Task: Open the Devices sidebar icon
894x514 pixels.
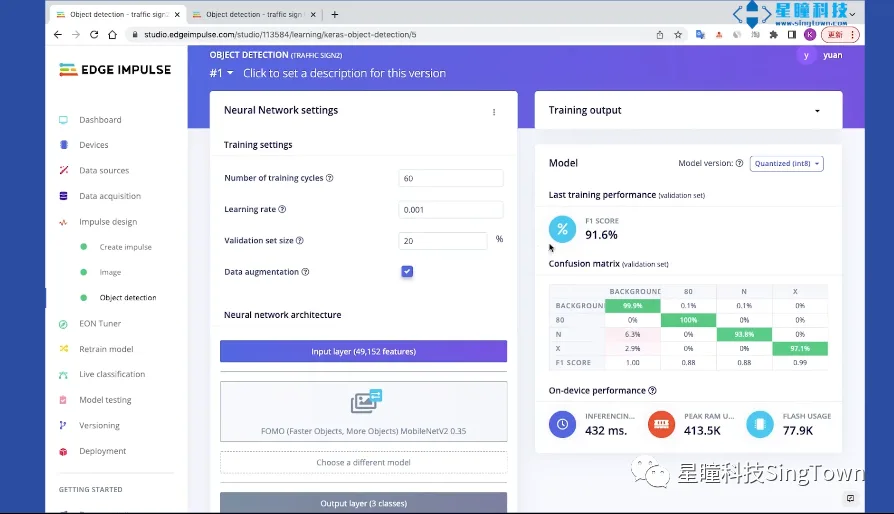Action: point(64,145)
